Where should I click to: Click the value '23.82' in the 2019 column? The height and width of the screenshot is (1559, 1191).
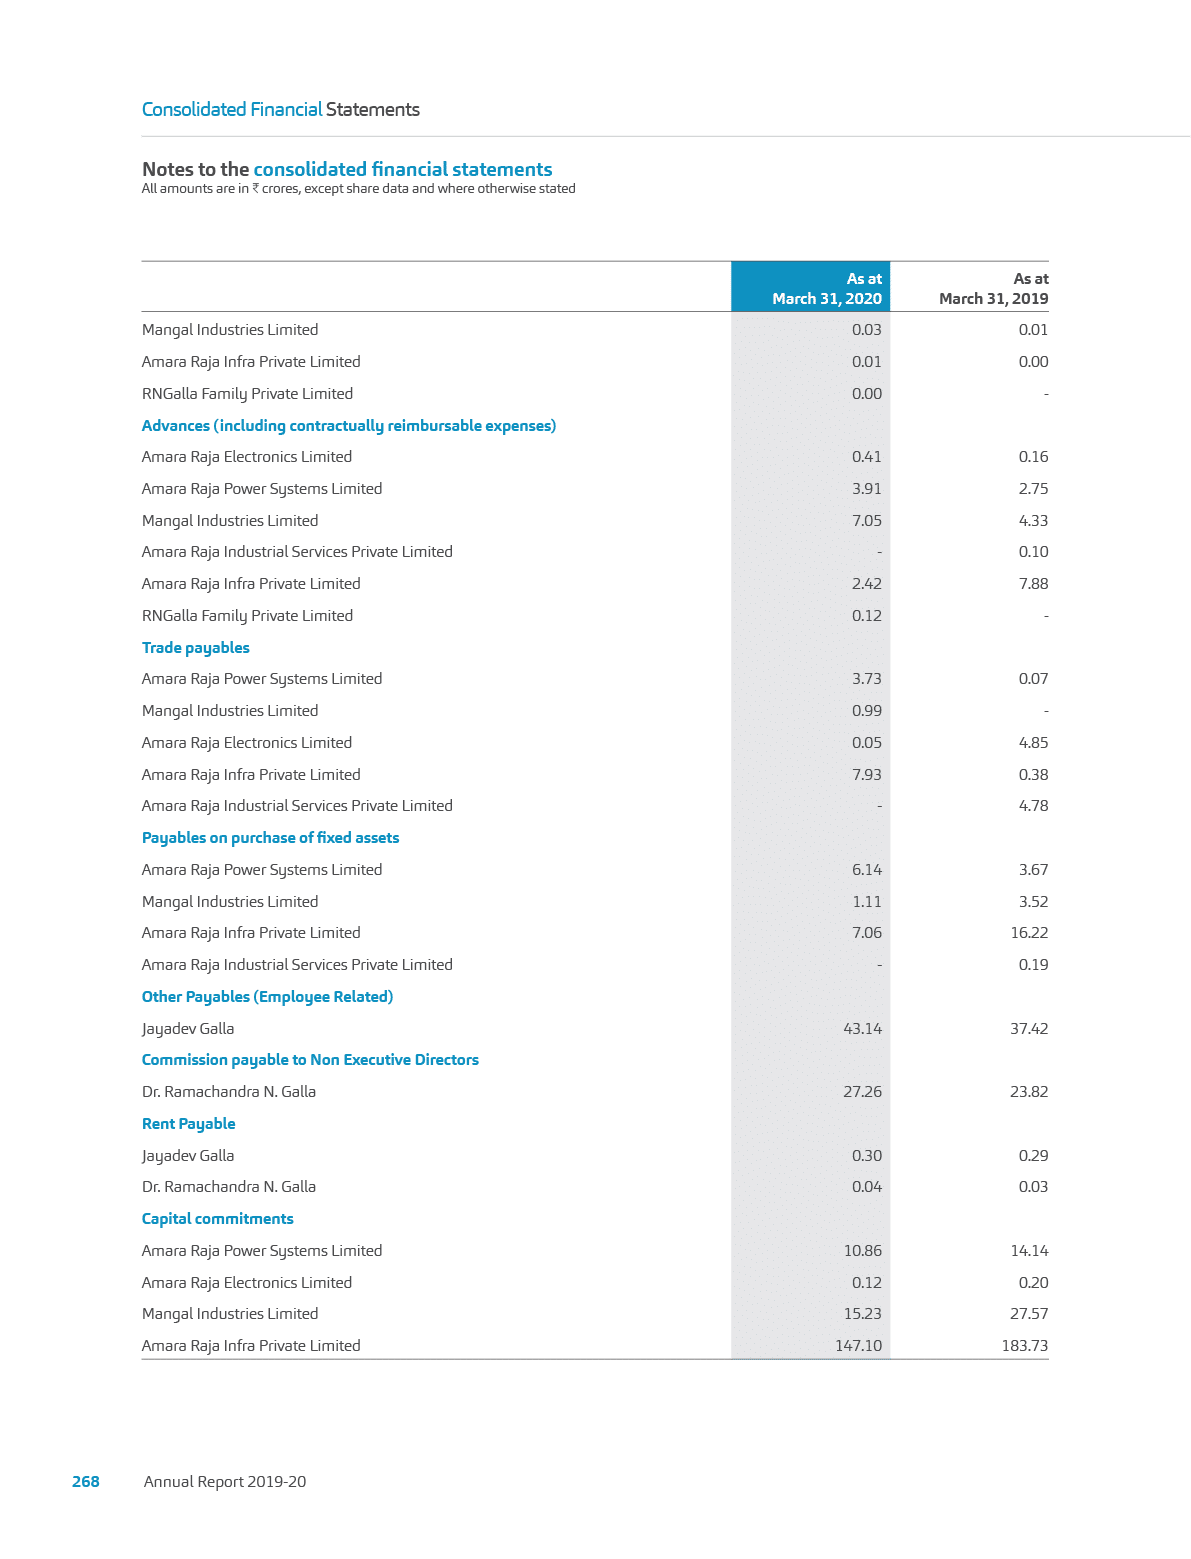[1030, 1092]
